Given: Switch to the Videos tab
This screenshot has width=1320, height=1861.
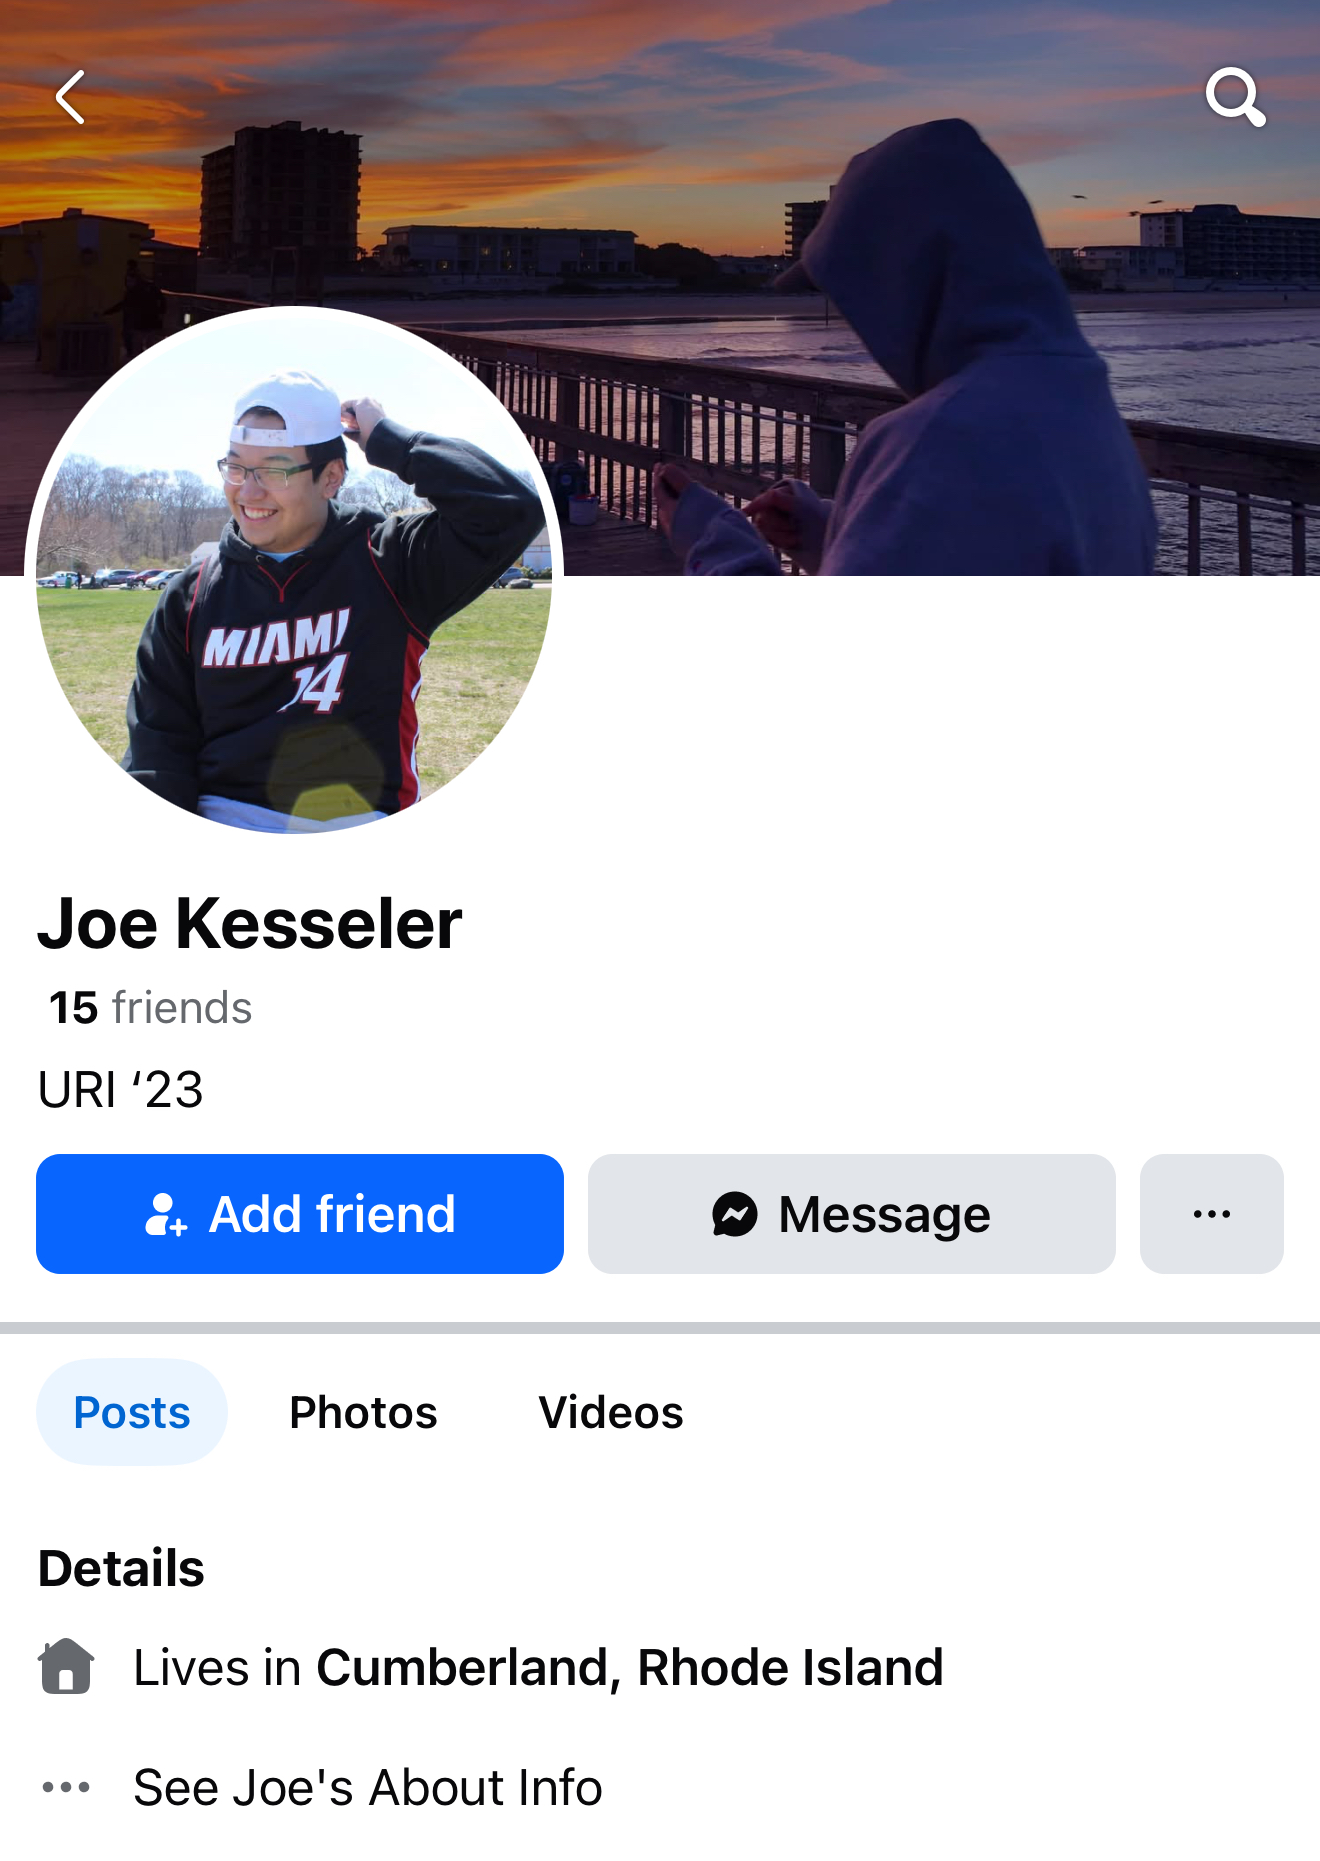Looking at the screenshot, I should (x=611, y=1412).
